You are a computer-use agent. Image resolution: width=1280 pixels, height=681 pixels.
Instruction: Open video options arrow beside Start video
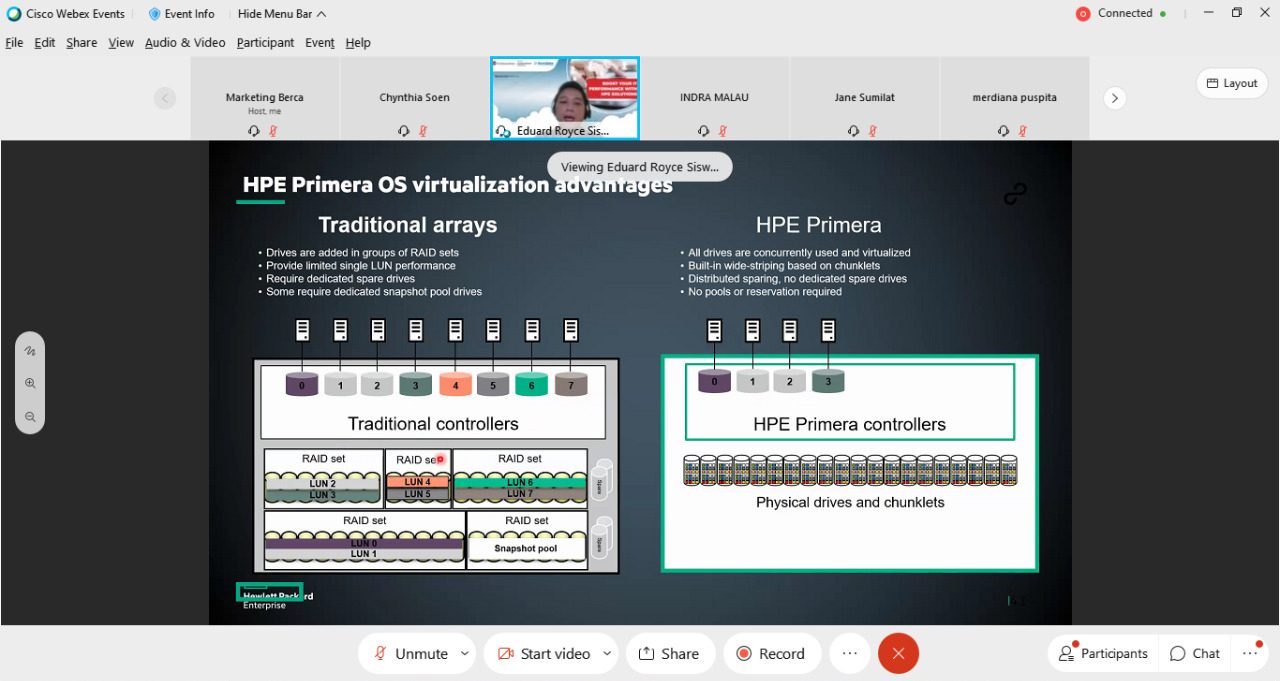click(x=607, y=653)
